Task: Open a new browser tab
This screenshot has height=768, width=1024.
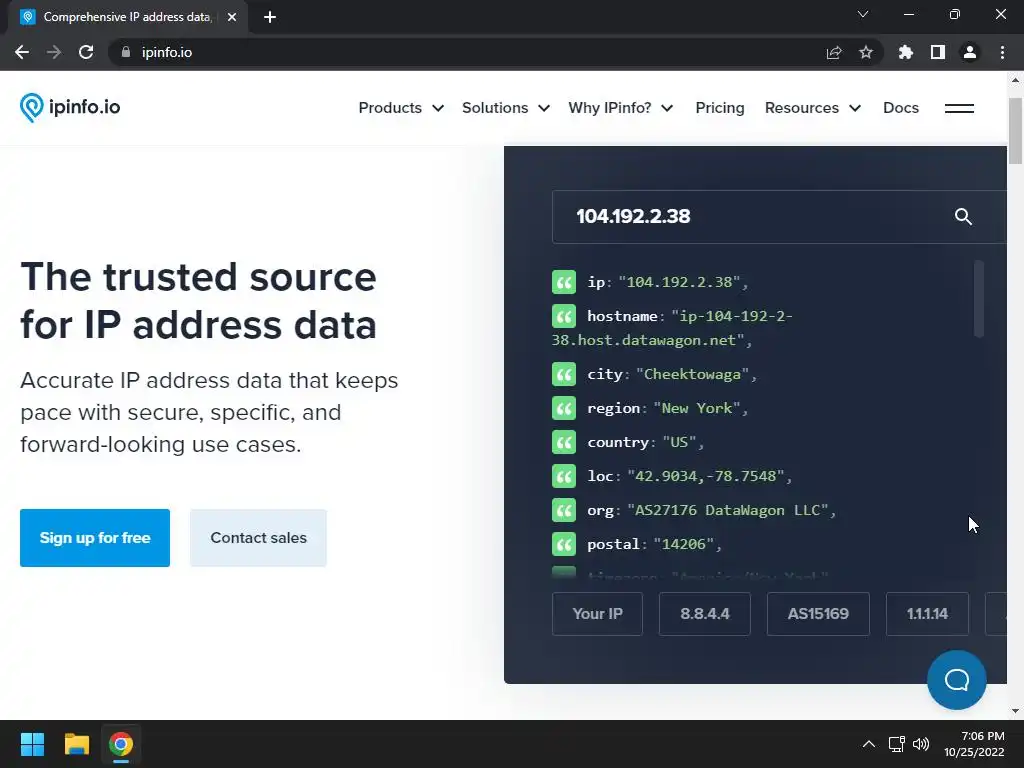Action: click(270, 17)
